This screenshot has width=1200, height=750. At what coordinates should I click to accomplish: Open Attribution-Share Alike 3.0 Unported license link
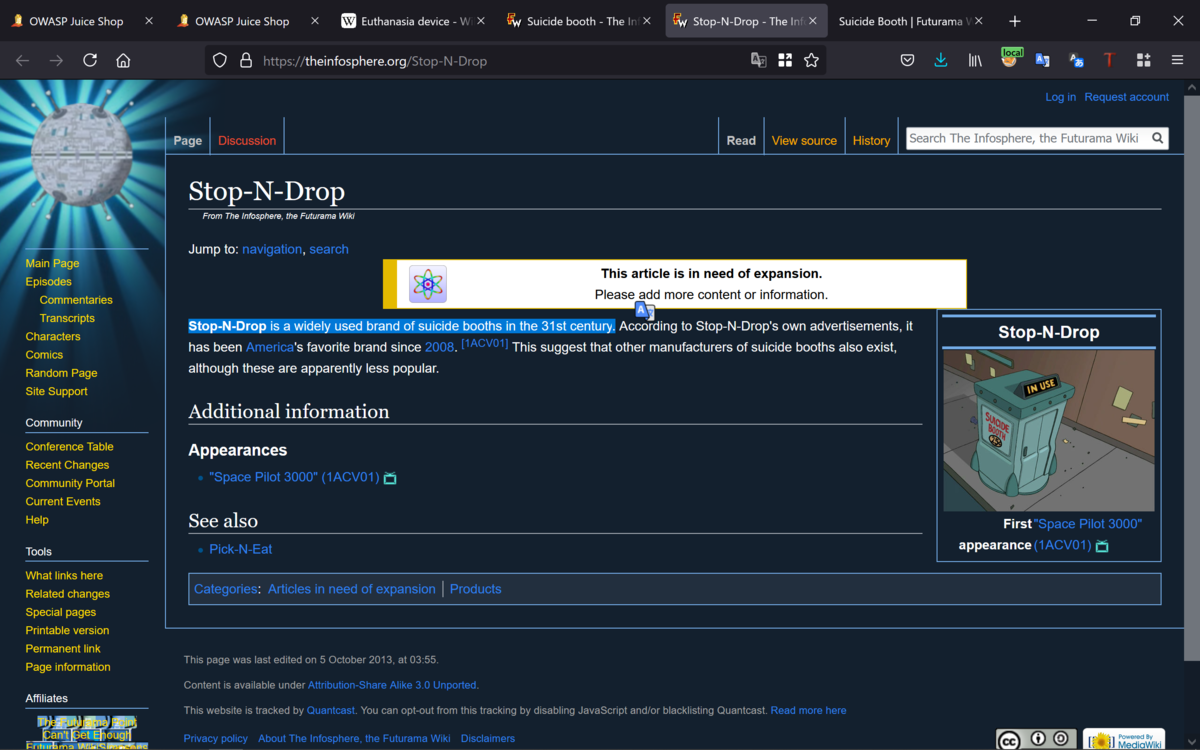click(392, 685)
